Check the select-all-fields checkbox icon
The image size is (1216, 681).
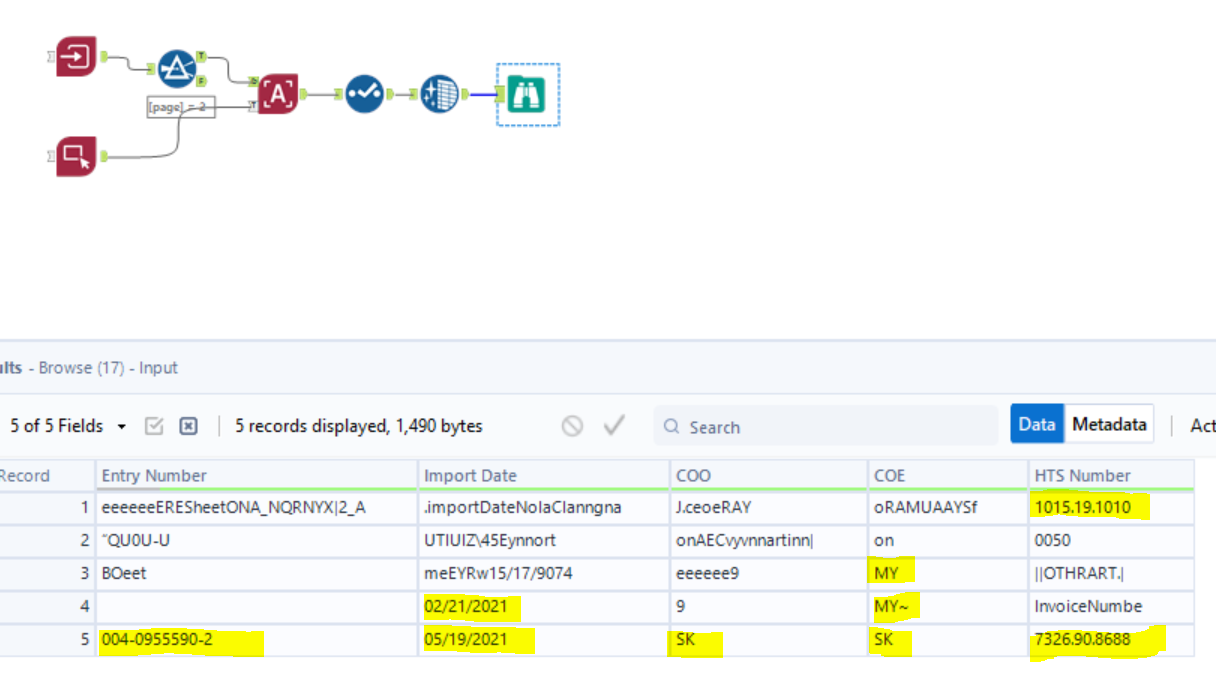[x=154, y=426]
